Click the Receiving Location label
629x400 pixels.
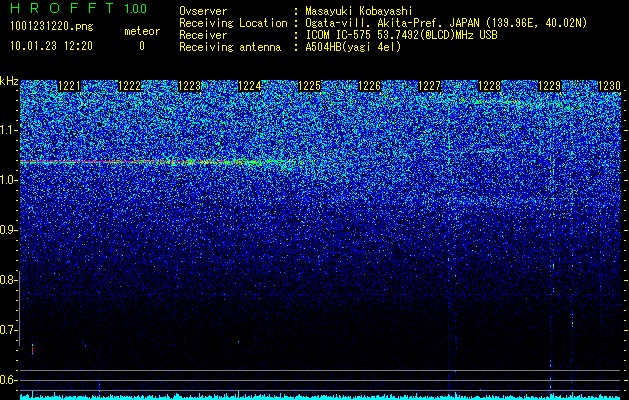[x=233, y=23]
